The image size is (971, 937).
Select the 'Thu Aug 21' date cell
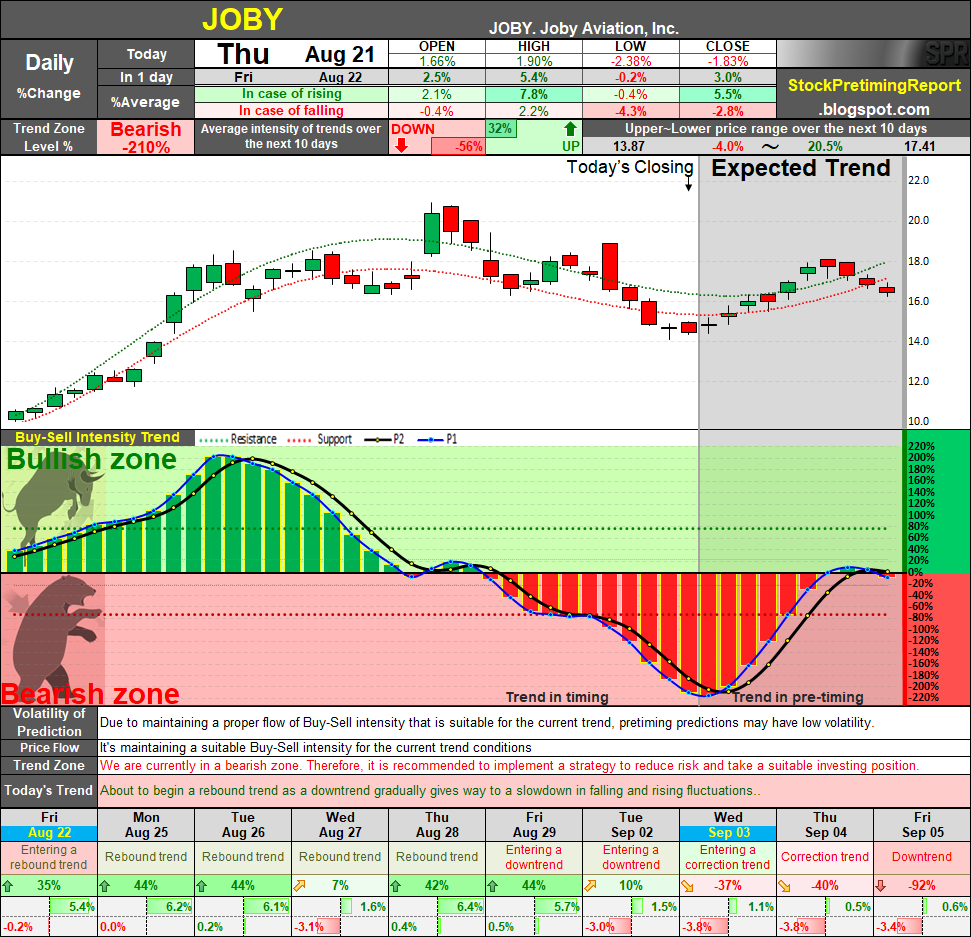pyautogui.click(x=292, y=54)
